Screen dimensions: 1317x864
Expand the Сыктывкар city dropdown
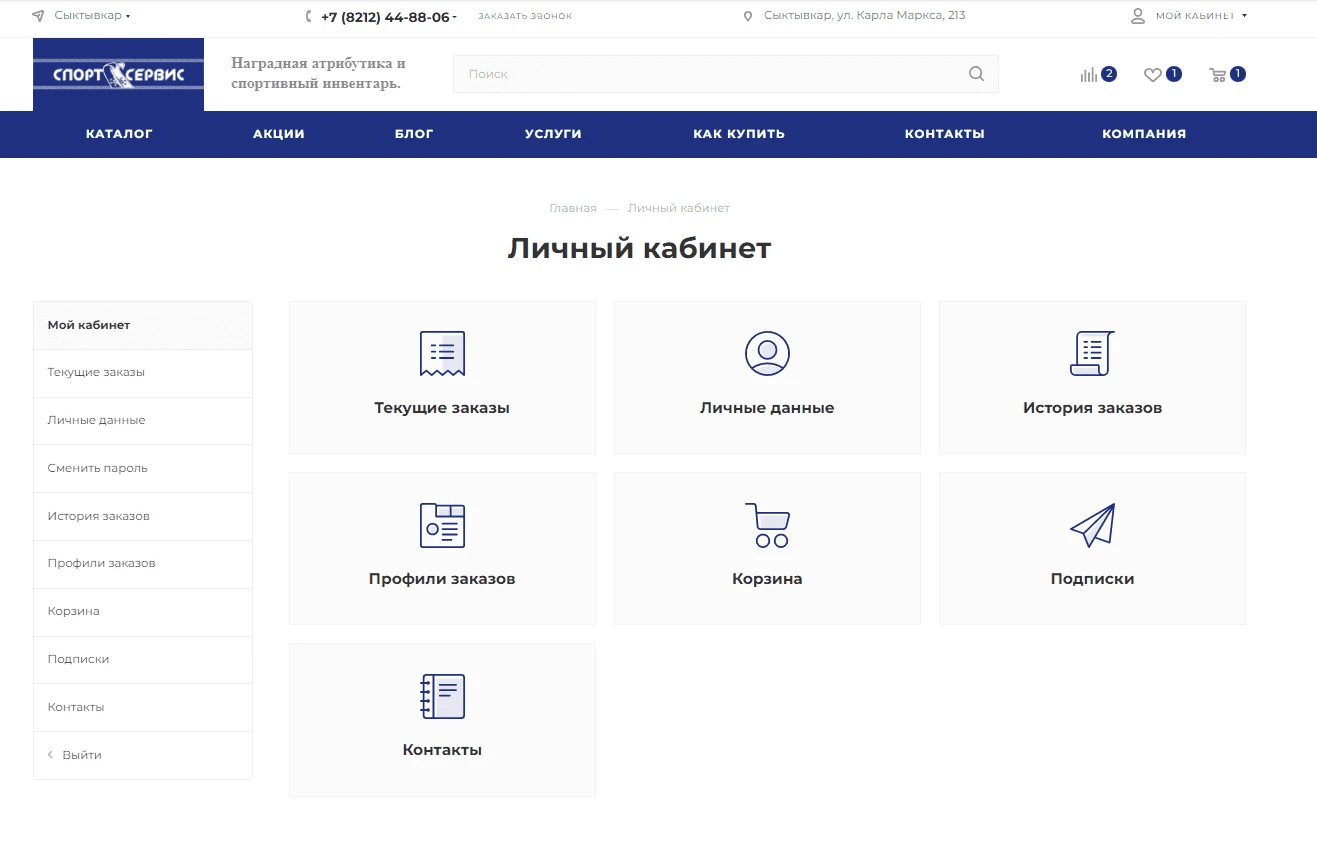coord(128,16)
